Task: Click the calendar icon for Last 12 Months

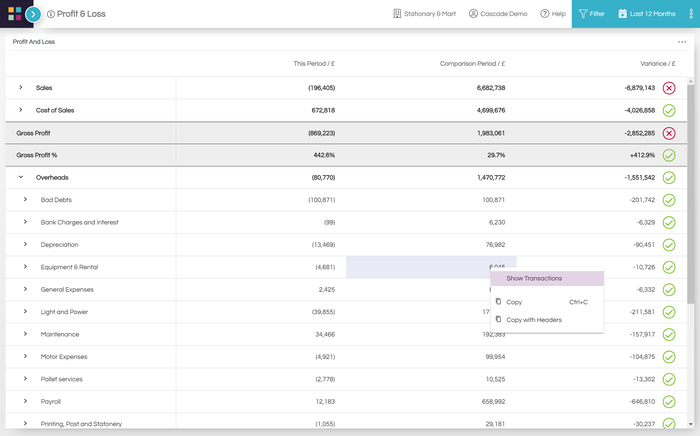Action: coord(622,14)
